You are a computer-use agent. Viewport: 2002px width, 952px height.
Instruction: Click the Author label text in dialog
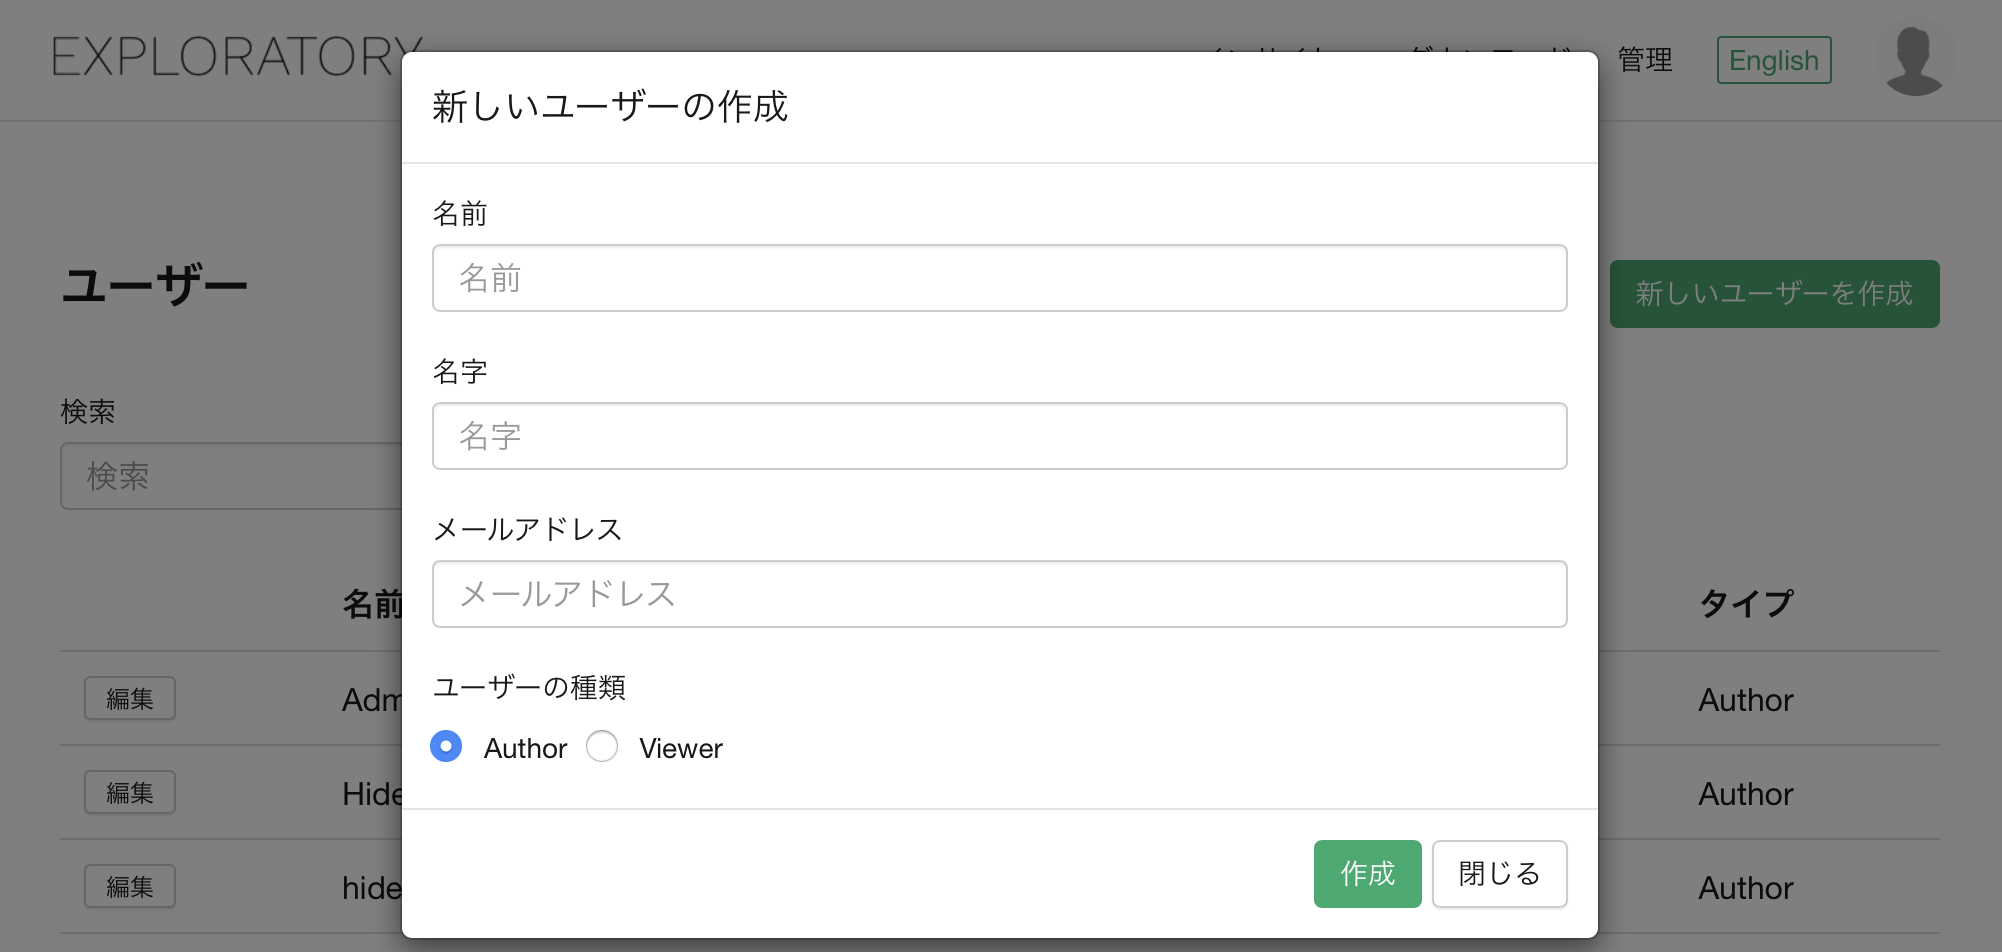[x=525, y=748]
